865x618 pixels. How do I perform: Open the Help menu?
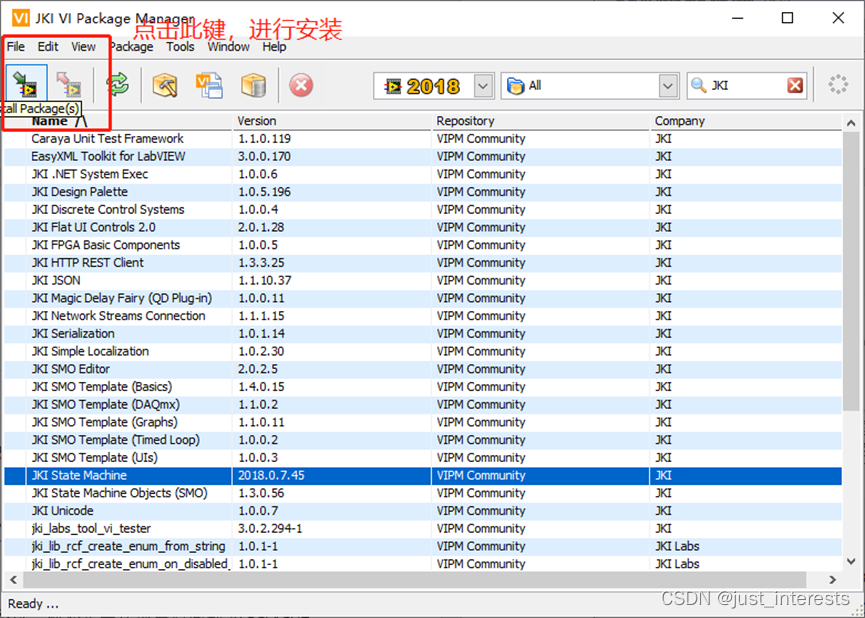(274, 47)
